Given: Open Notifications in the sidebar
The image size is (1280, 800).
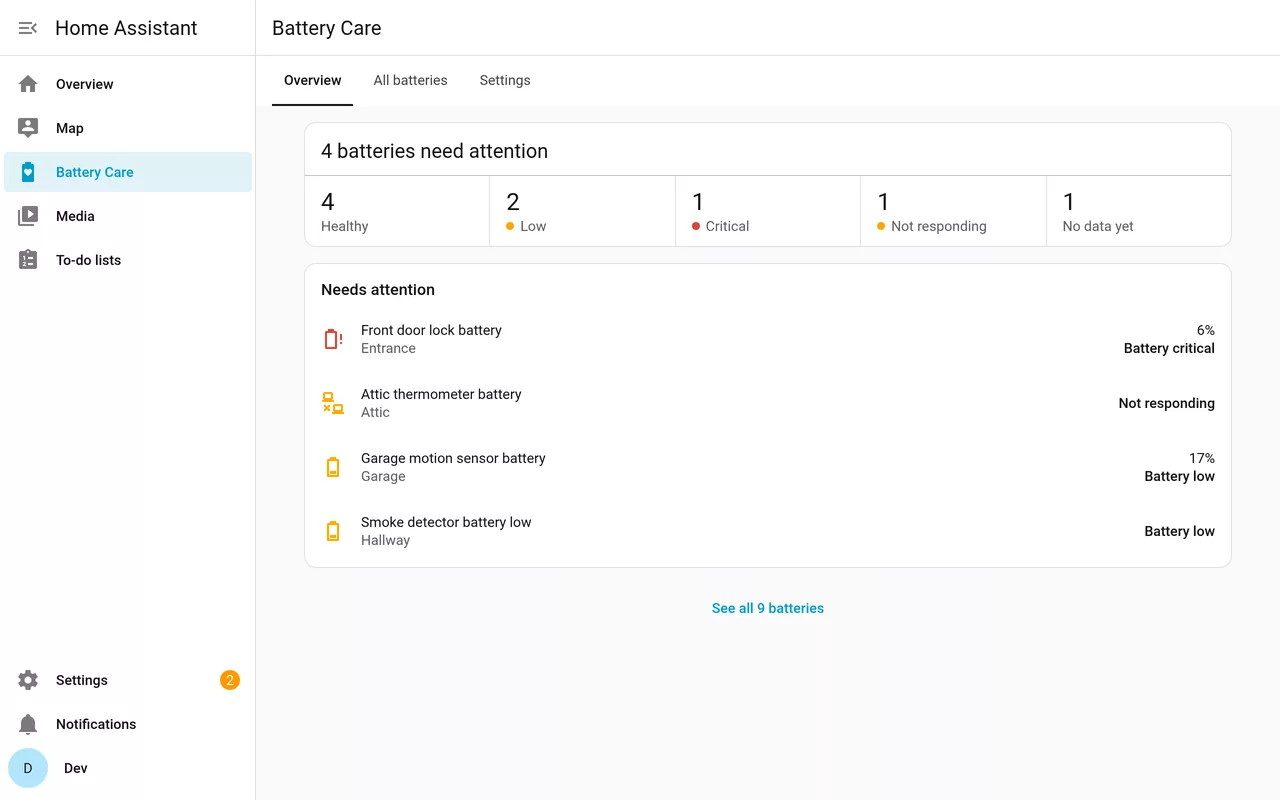Looking at the screenshot, I should click(128, 724).
